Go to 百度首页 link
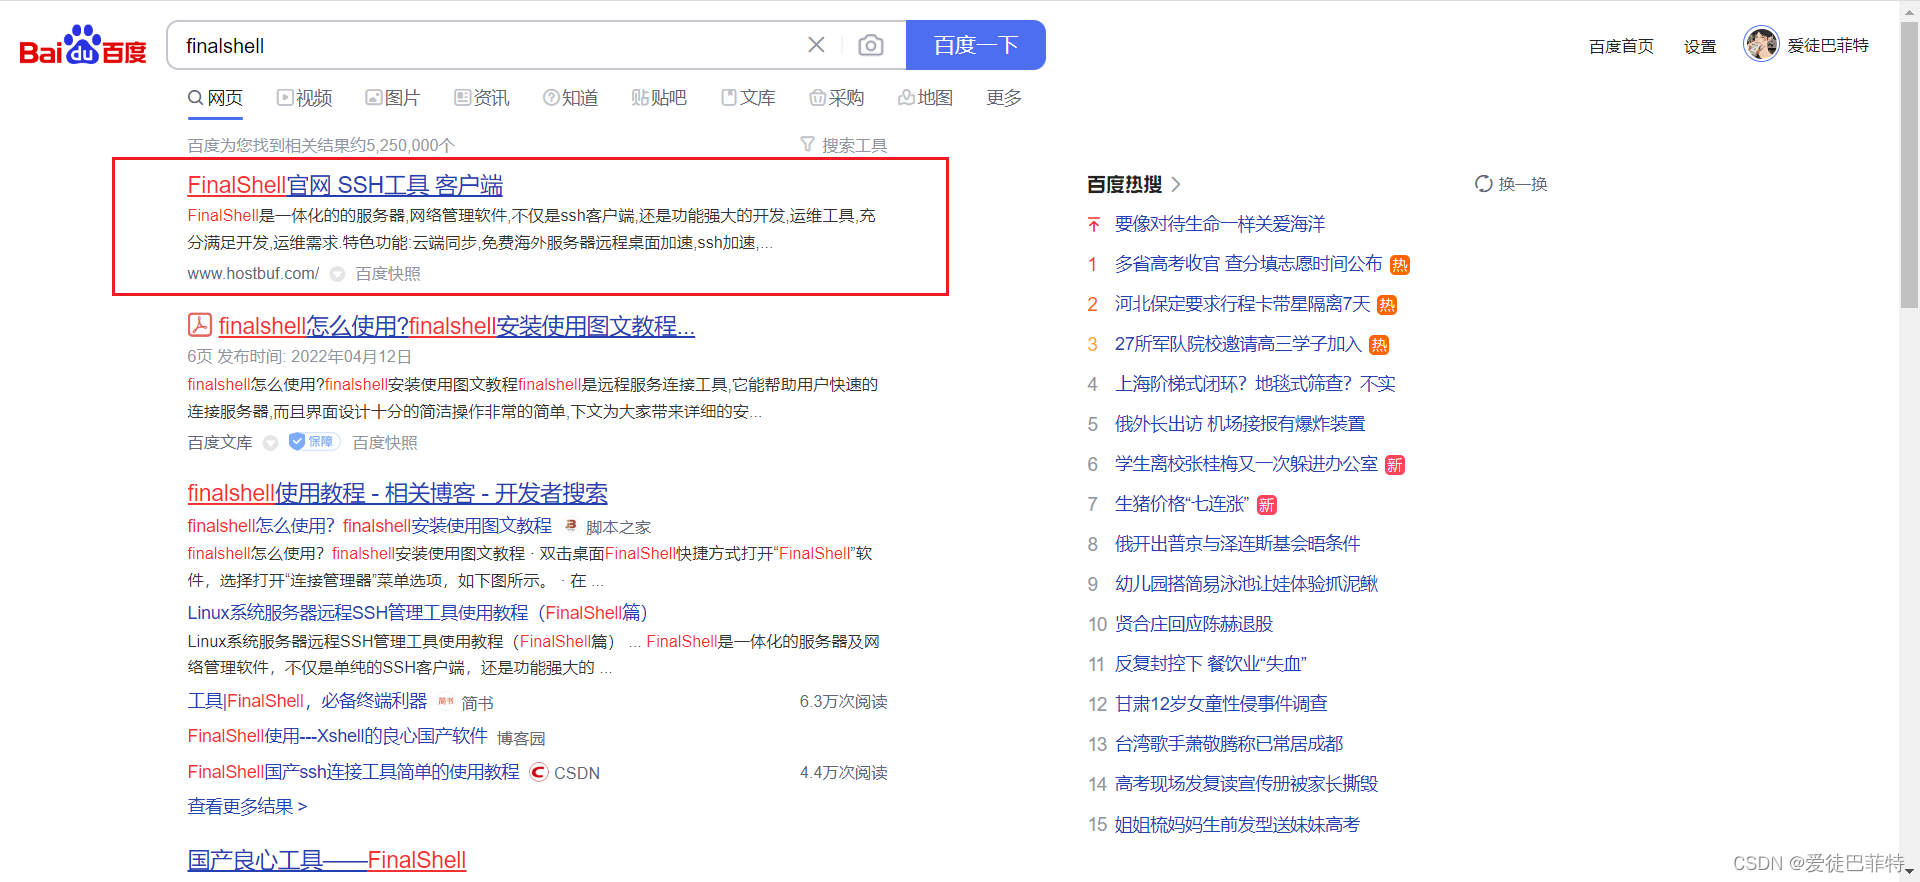Viewport: 1920px width, 882px height. [x=1621, y=46]
